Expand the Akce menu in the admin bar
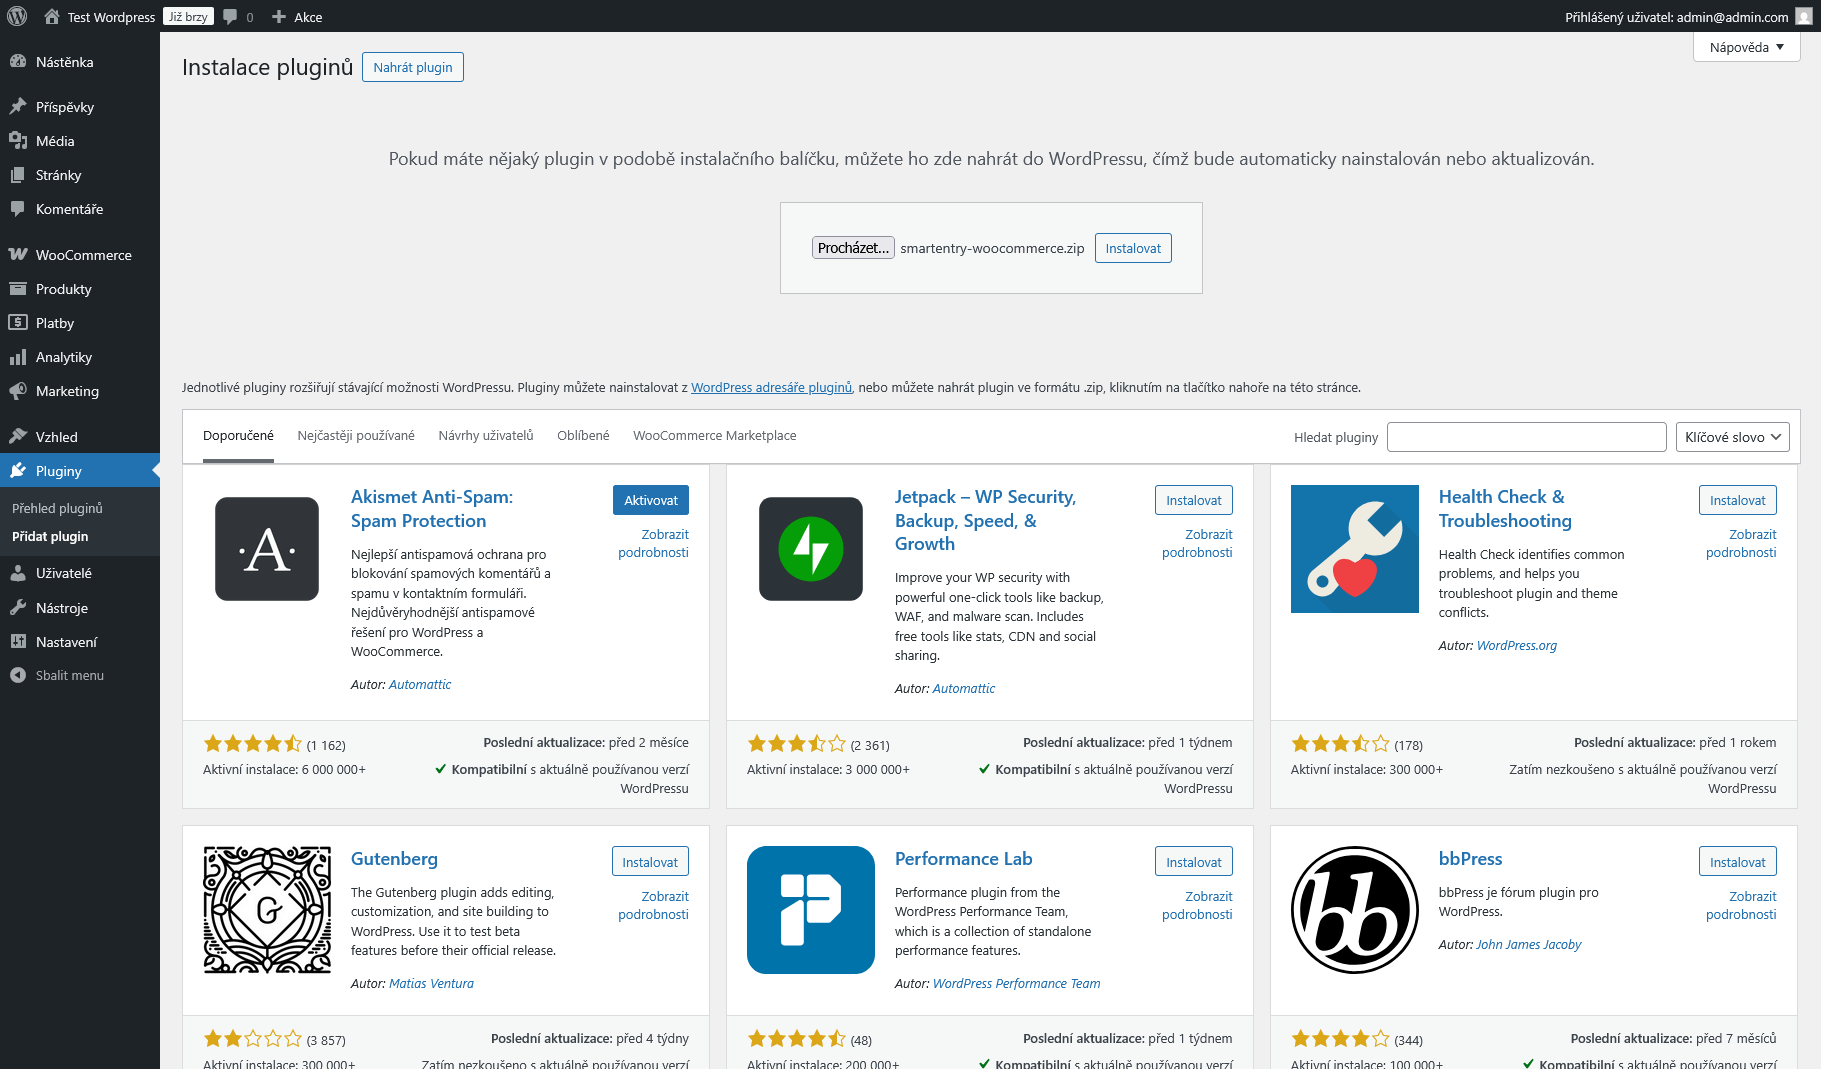The image size is (1821, 1069). (296, 16)
